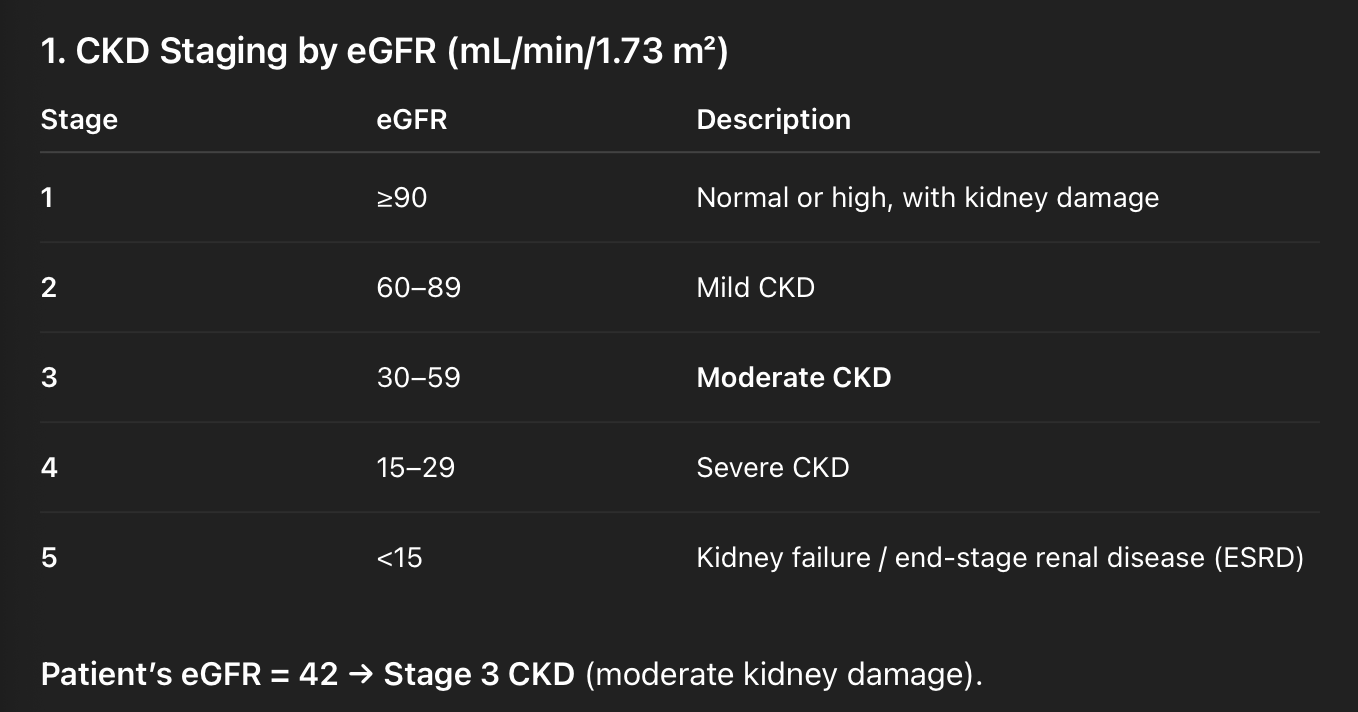
Task: Click stage number 2 in the table
Action: [48, 288]
